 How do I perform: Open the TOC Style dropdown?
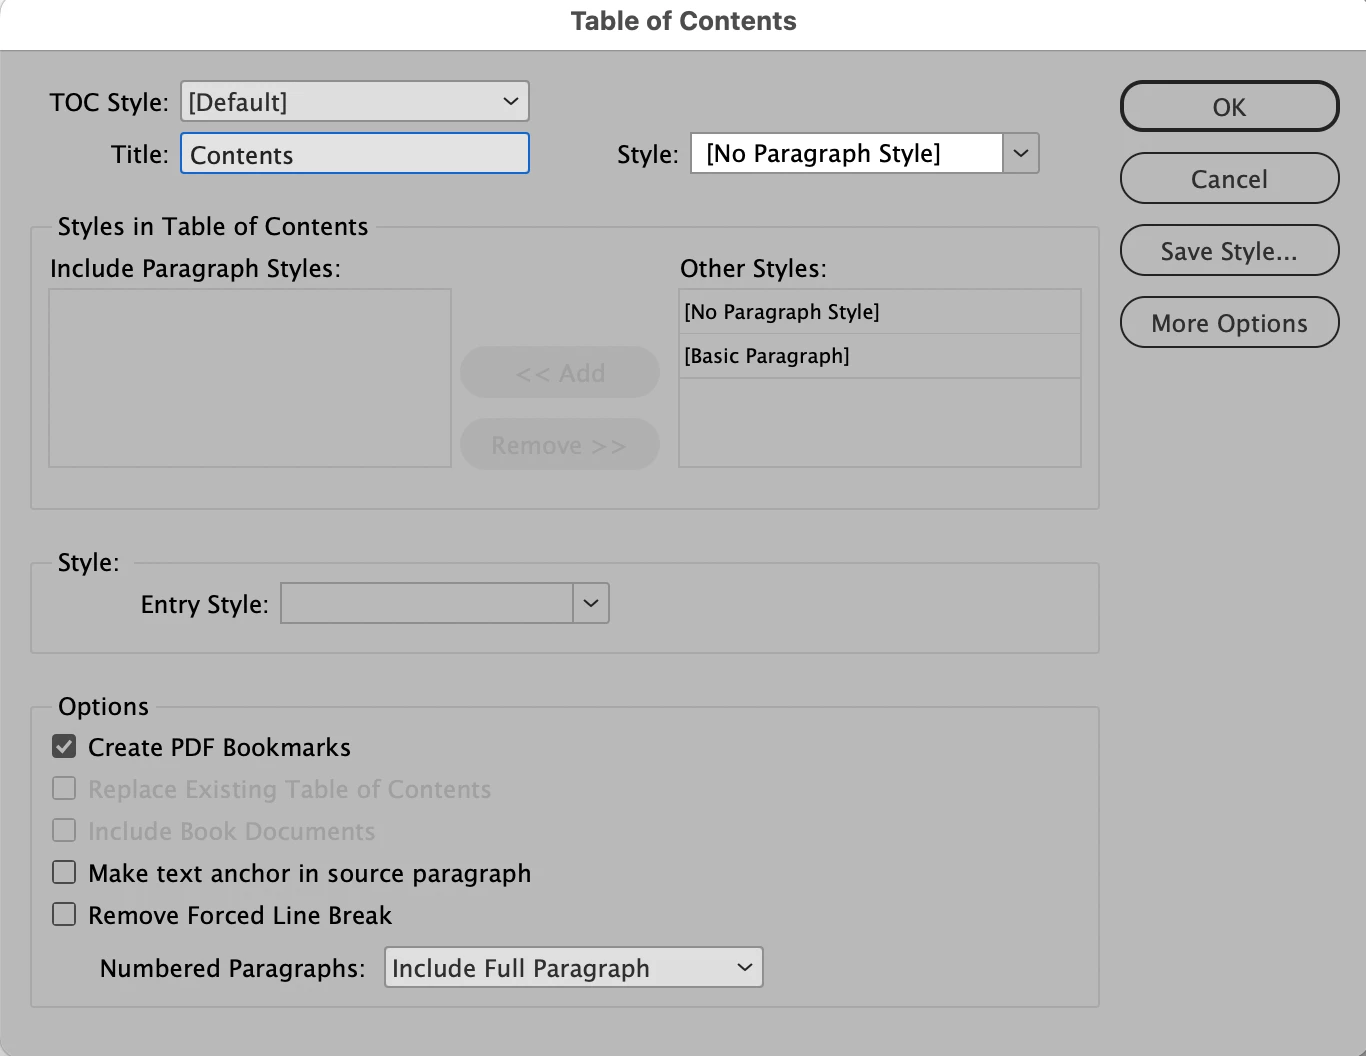[354, 102]
